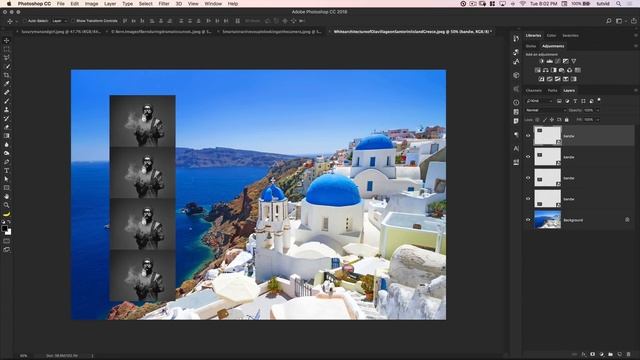Select the Healing Brush tool
This screenshot has width=640, height=360.
click(x=7, y=92)
